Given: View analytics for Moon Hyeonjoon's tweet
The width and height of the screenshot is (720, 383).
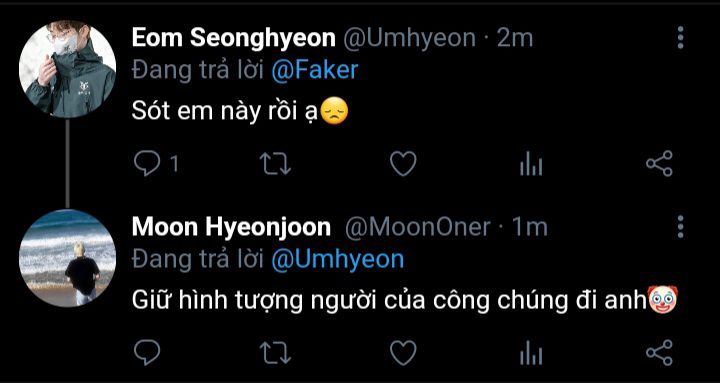Looking at the screenshot, I should (x=531, y=353).
